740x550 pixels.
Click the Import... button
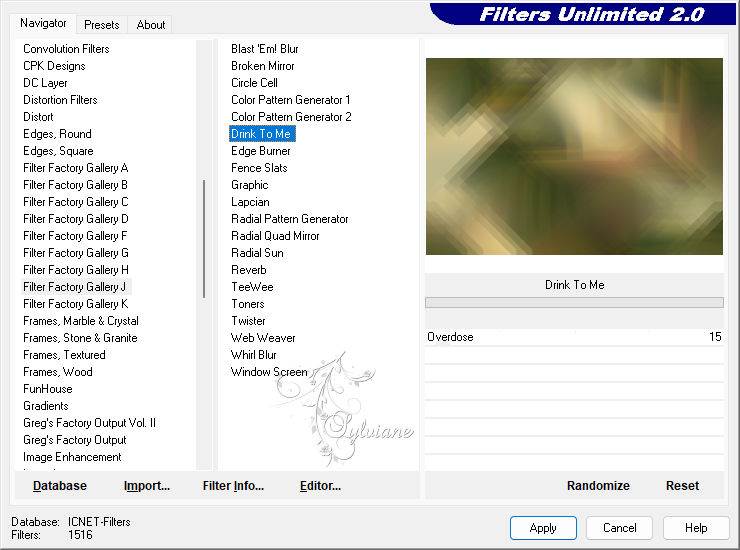(147, 486)
